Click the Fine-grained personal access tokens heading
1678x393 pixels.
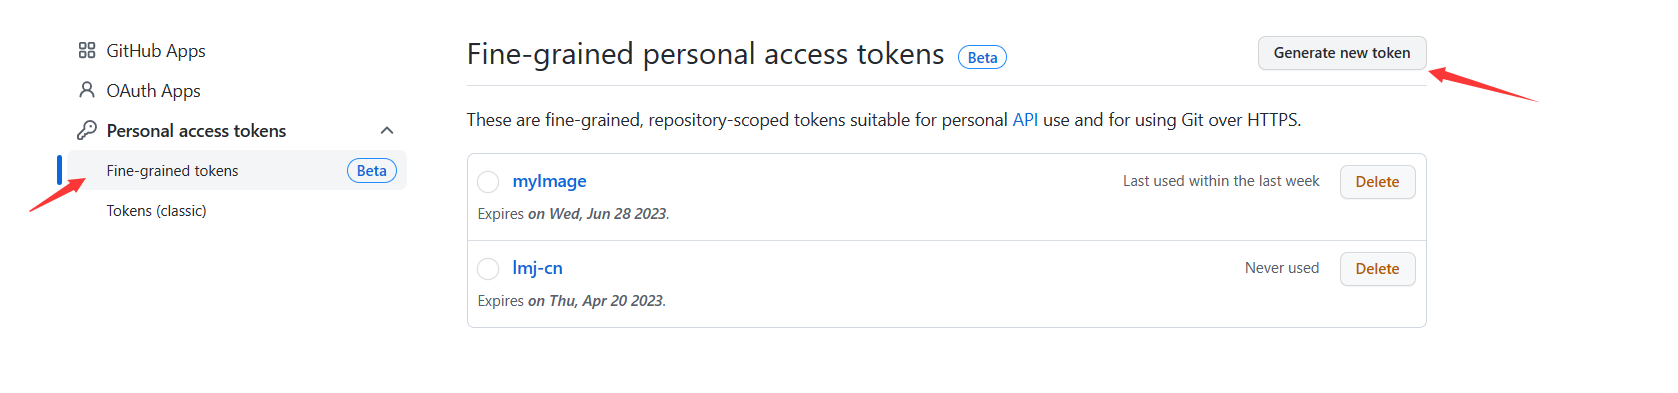coord(705,54)
